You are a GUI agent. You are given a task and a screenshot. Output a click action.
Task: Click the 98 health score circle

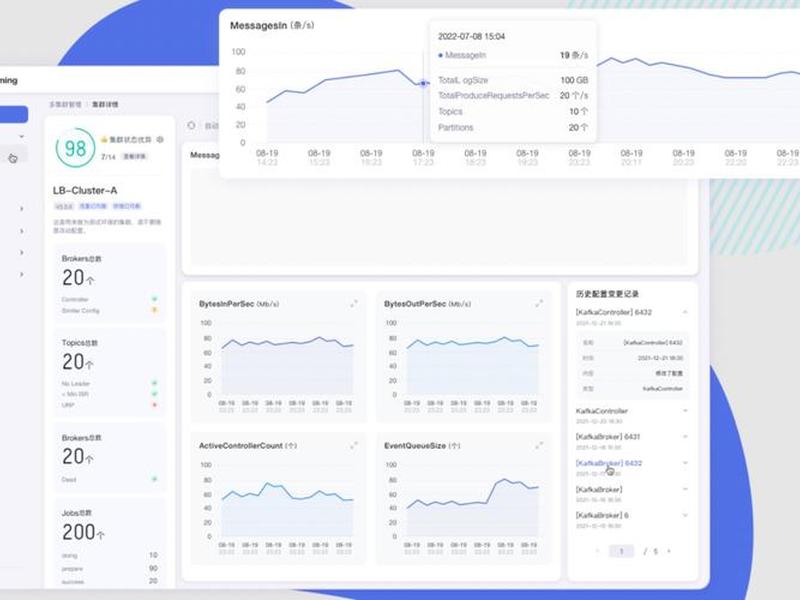pyautogui.click(x=76, y=148)
